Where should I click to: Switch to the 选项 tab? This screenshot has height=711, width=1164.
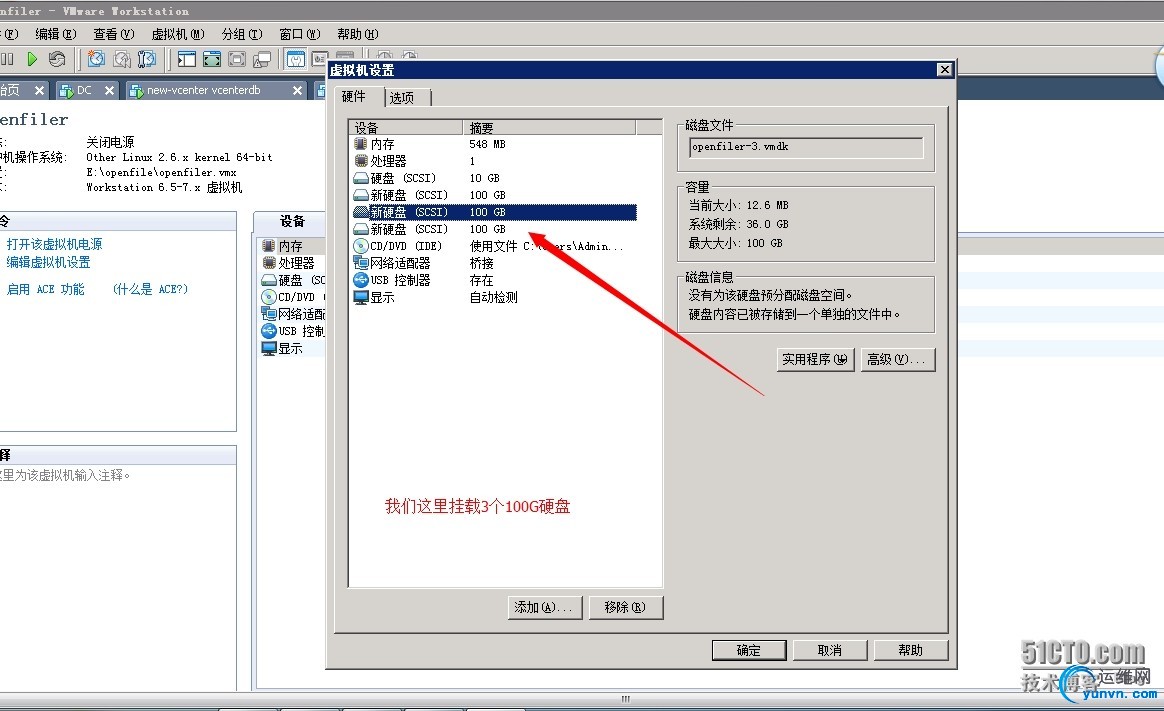click(x=406, y=97)
